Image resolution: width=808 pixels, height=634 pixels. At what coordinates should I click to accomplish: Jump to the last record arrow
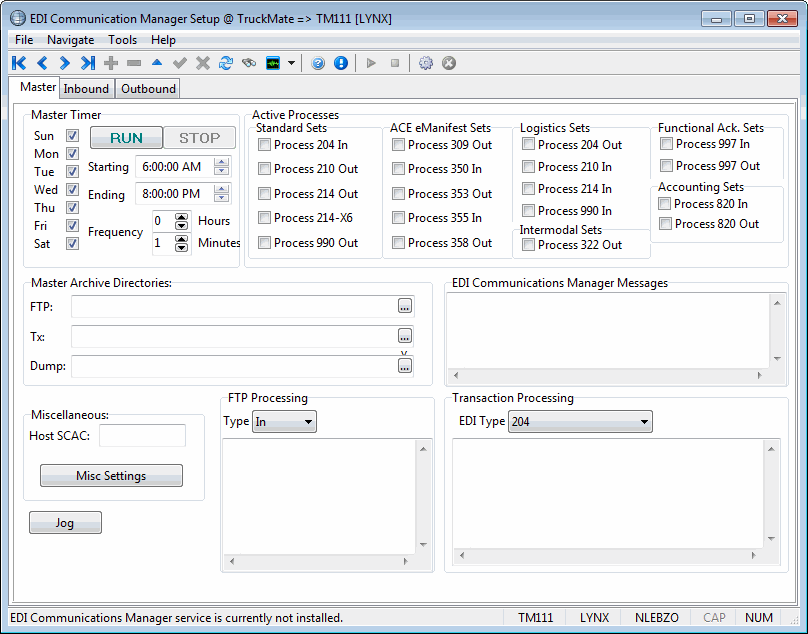click(88, 63)
